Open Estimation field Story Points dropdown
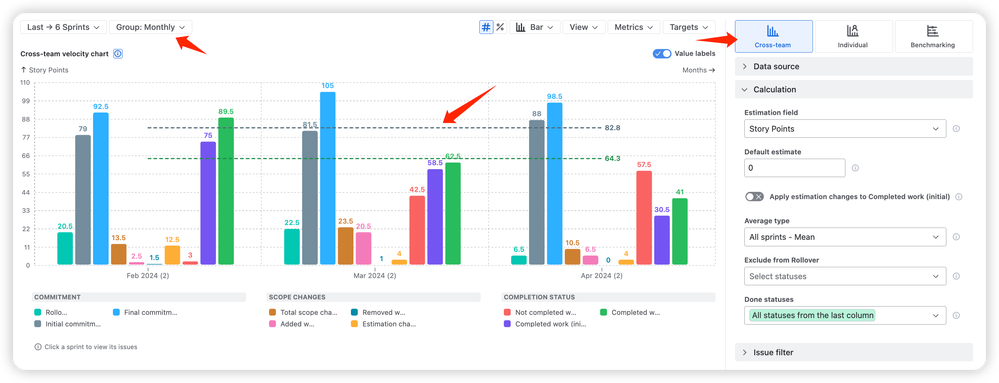Screen dimensions: 999x383 coord(845,129)
